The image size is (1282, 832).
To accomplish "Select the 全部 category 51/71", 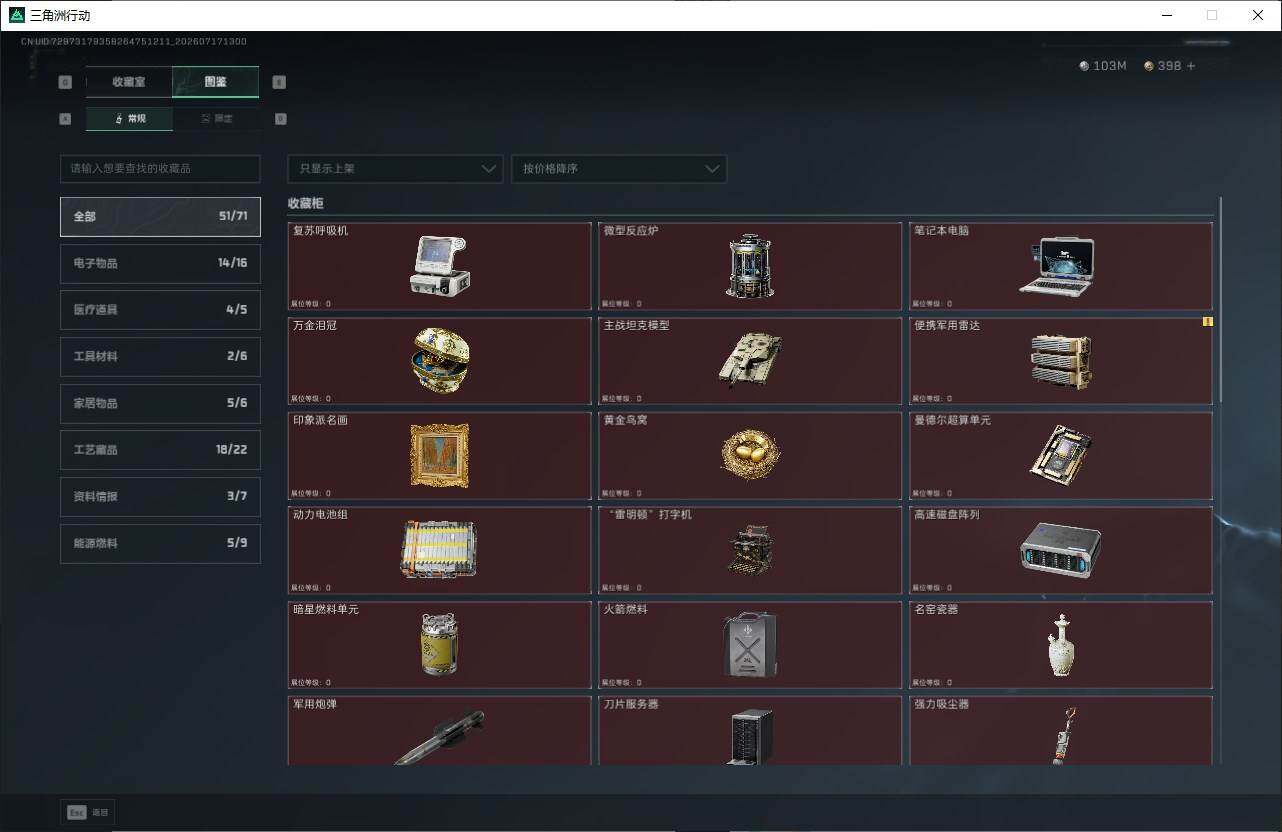I will [x=160, y=216].
